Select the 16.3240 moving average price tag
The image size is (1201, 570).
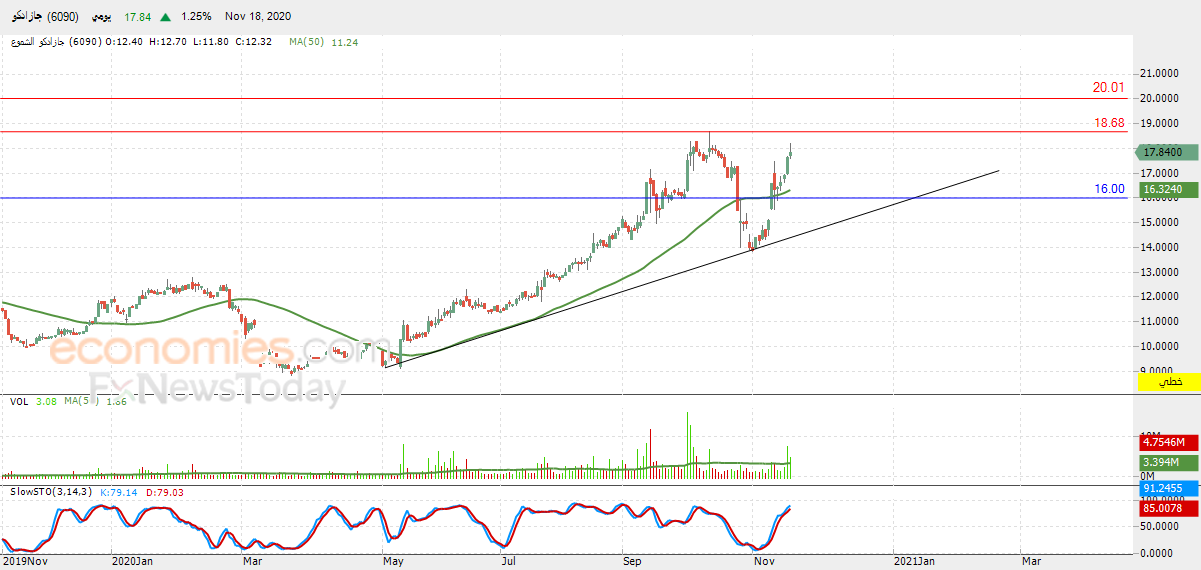[x=1167, y=189]
